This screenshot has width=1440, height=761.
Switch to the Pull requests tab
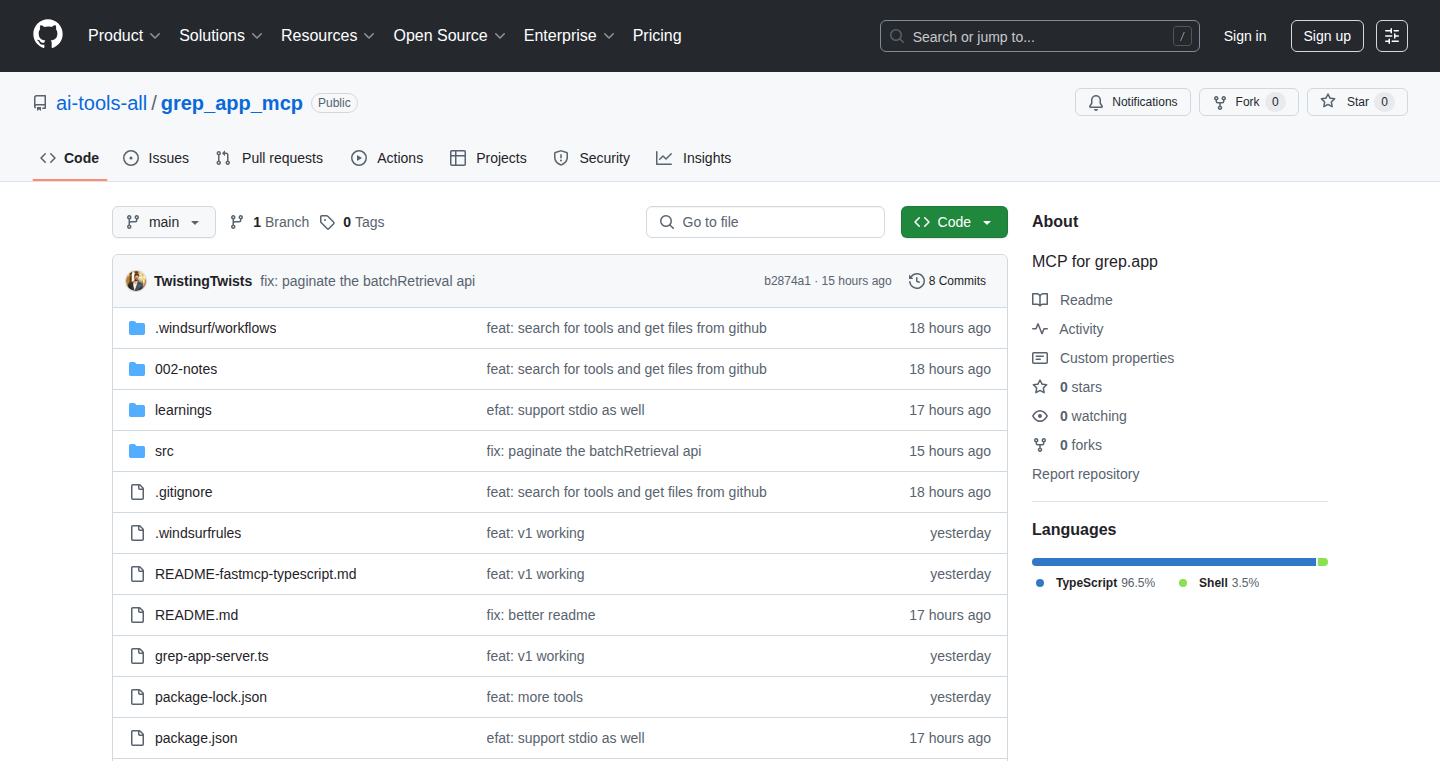(x=270, y=158)
